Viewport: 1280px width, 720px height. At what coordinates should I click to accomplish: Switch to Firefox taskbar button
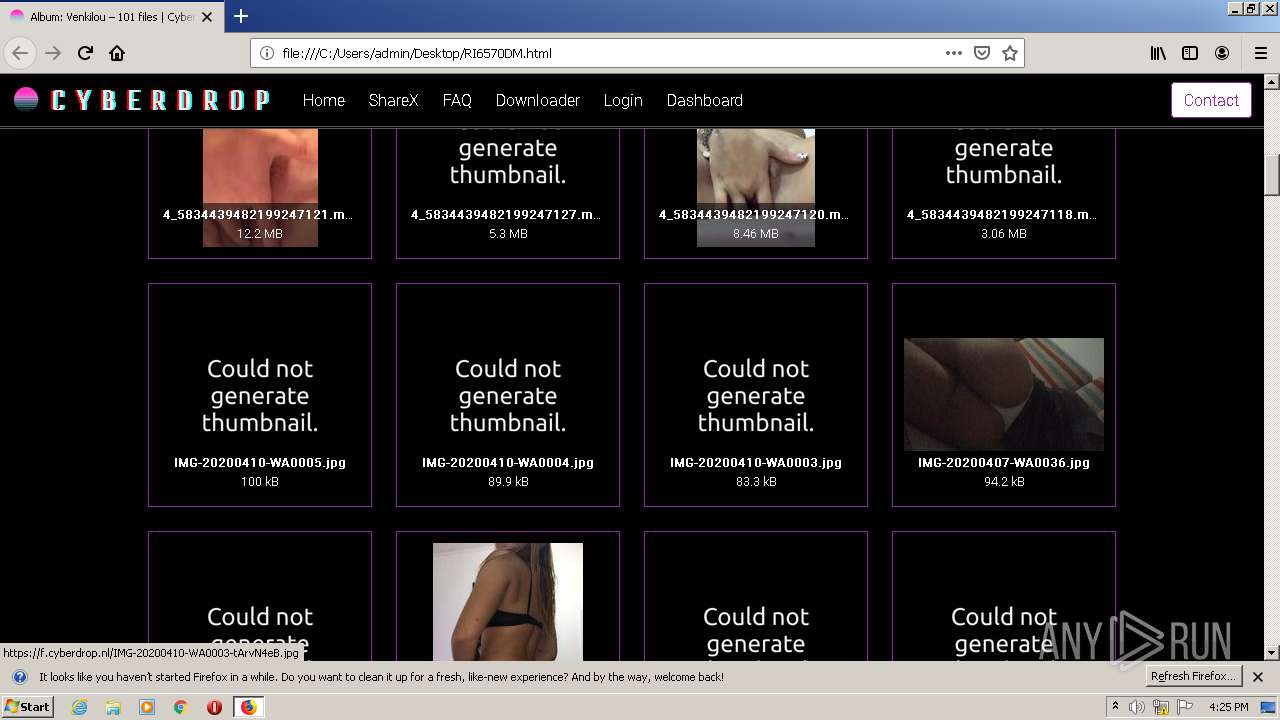(248, 707)
